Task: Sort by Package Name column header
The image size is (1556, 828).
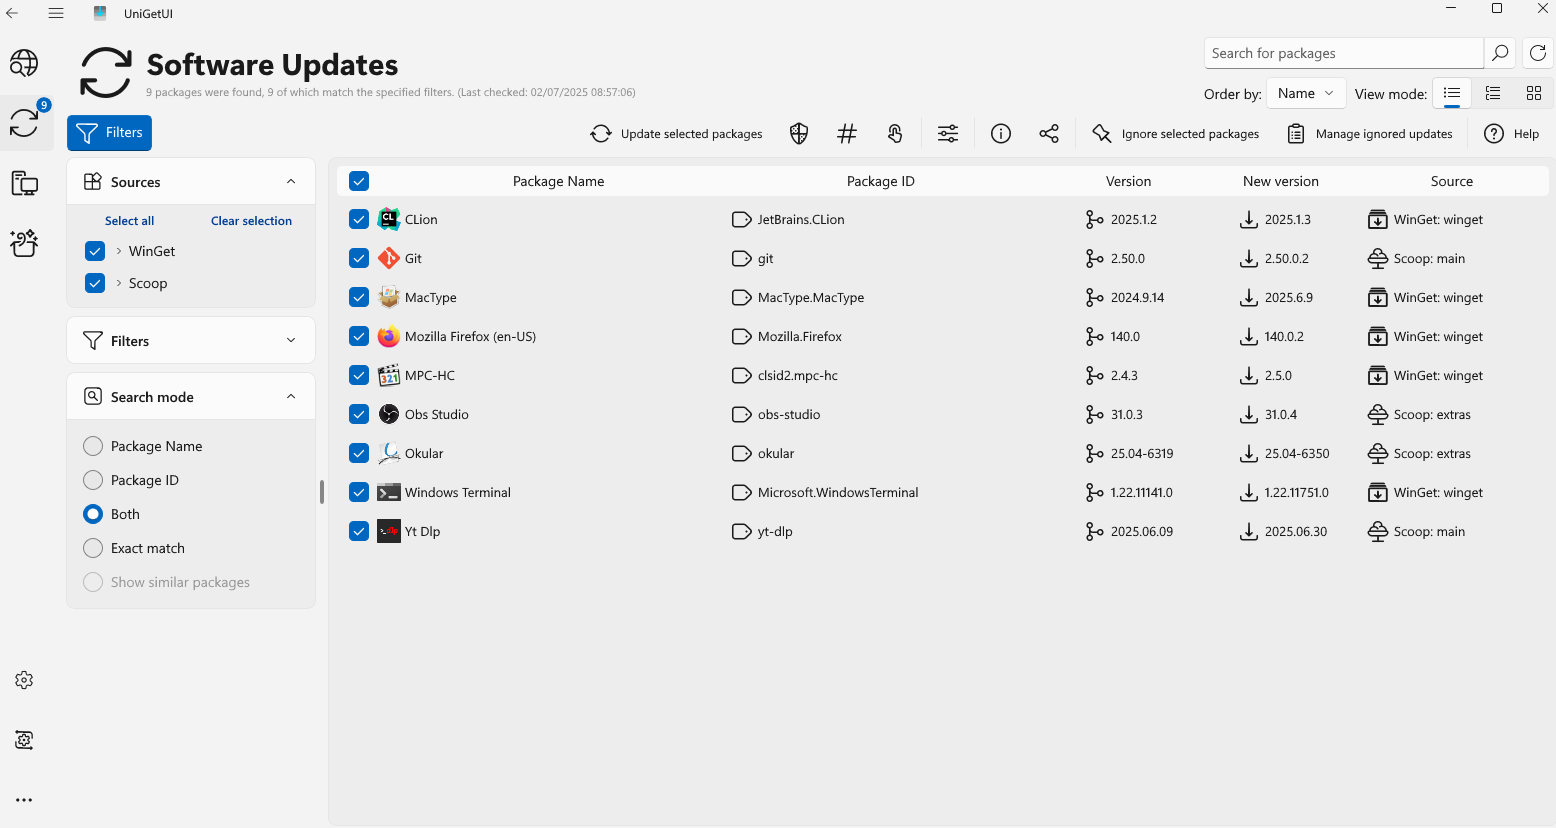Action: [x=558, y=181]
